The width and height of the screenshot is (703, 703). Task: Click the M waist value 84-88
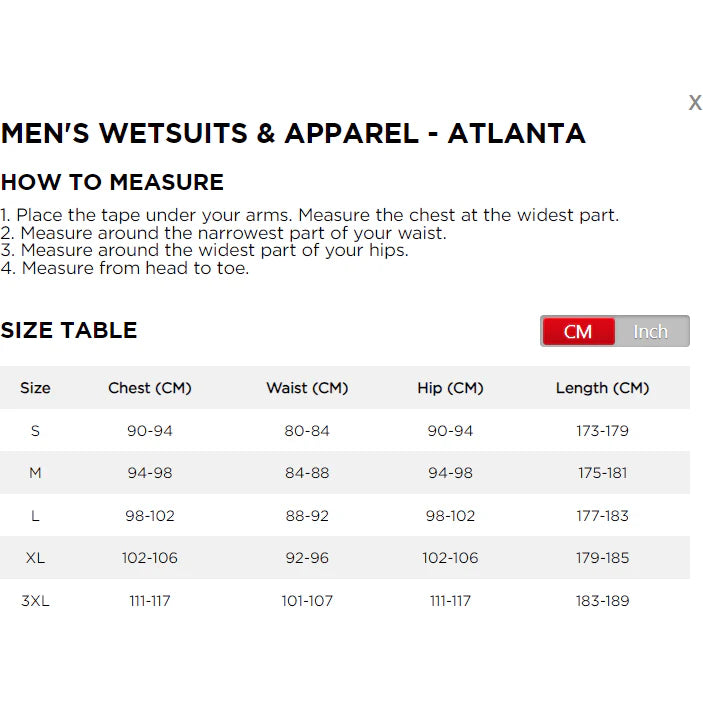tap(307, 473)
